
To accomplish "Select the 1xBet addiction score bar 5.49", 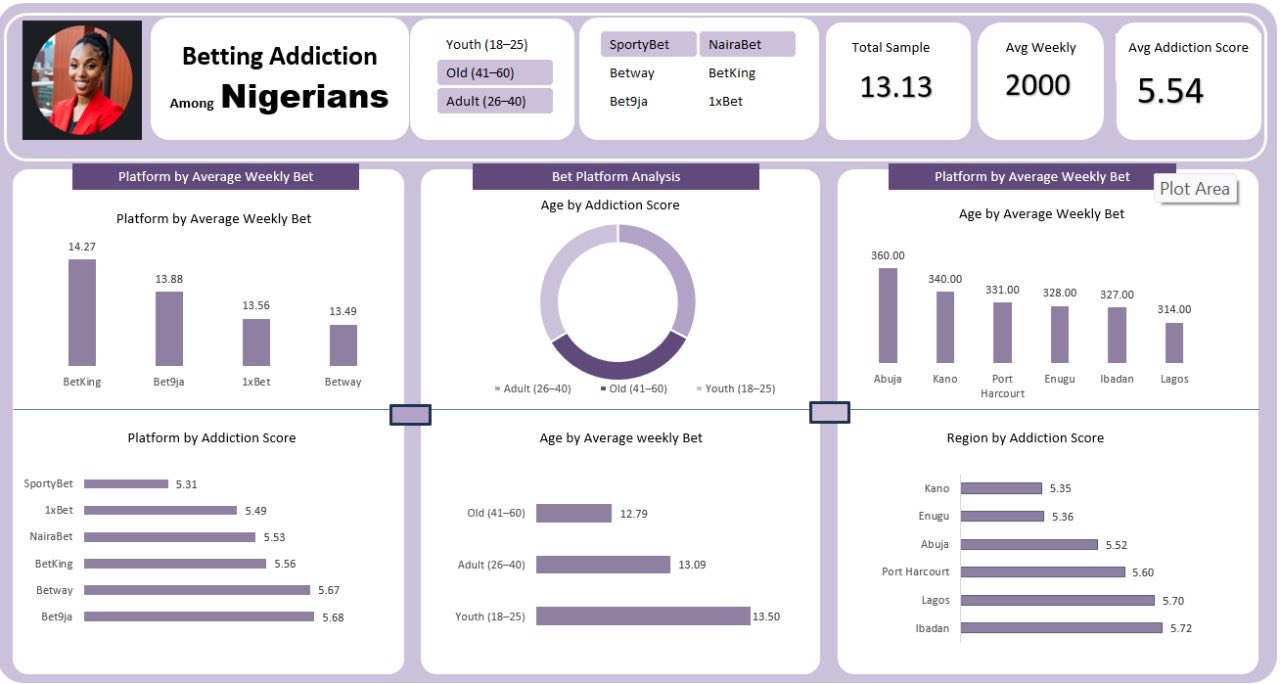I will coord(161,510).
